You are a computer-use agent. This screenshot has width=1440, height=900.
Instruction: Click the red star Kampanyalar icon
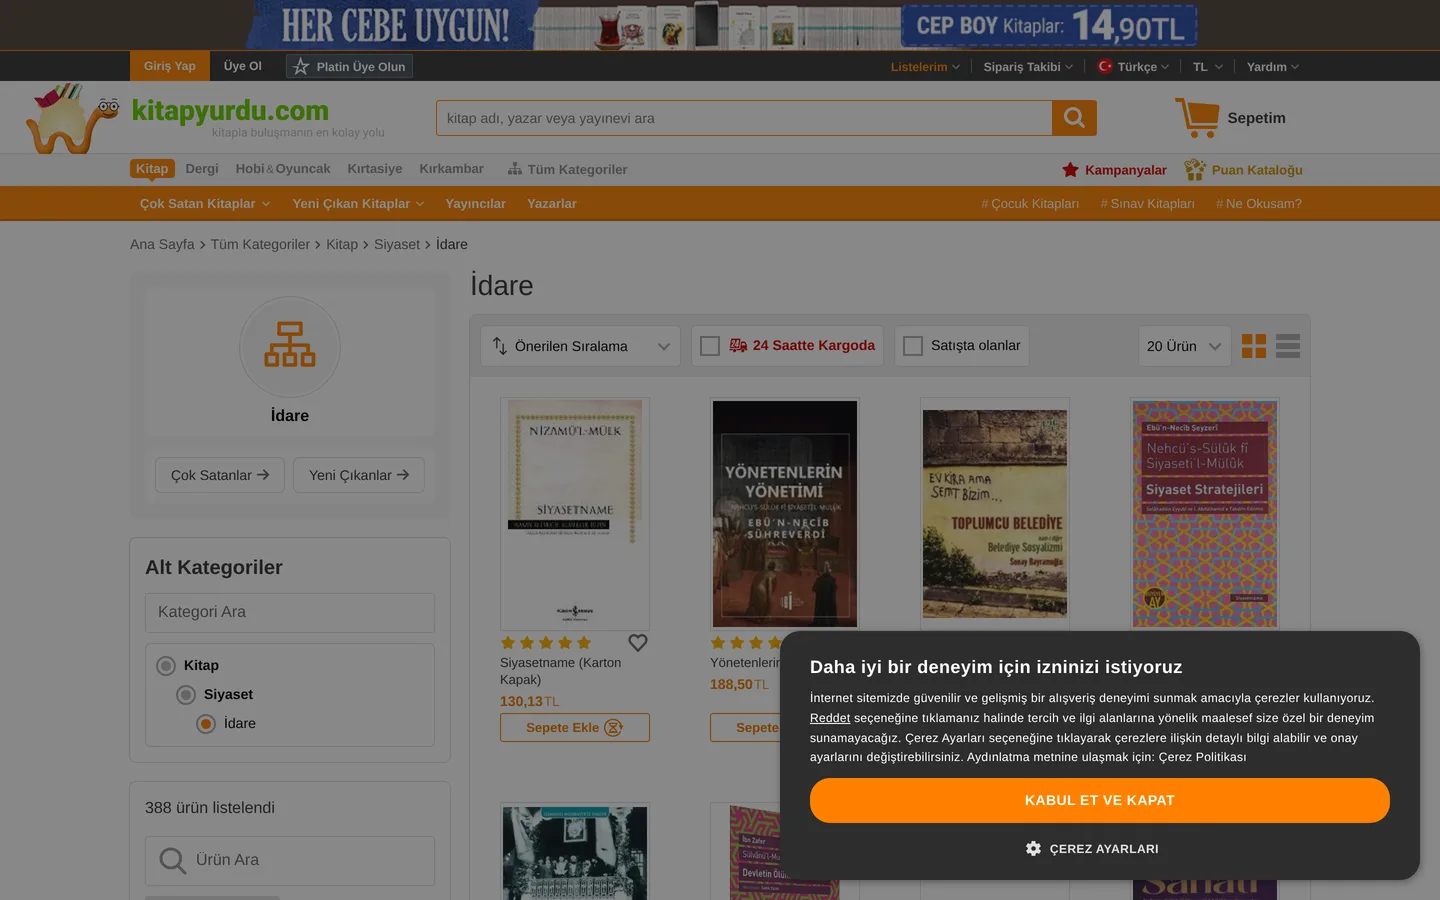(1070, 170)
